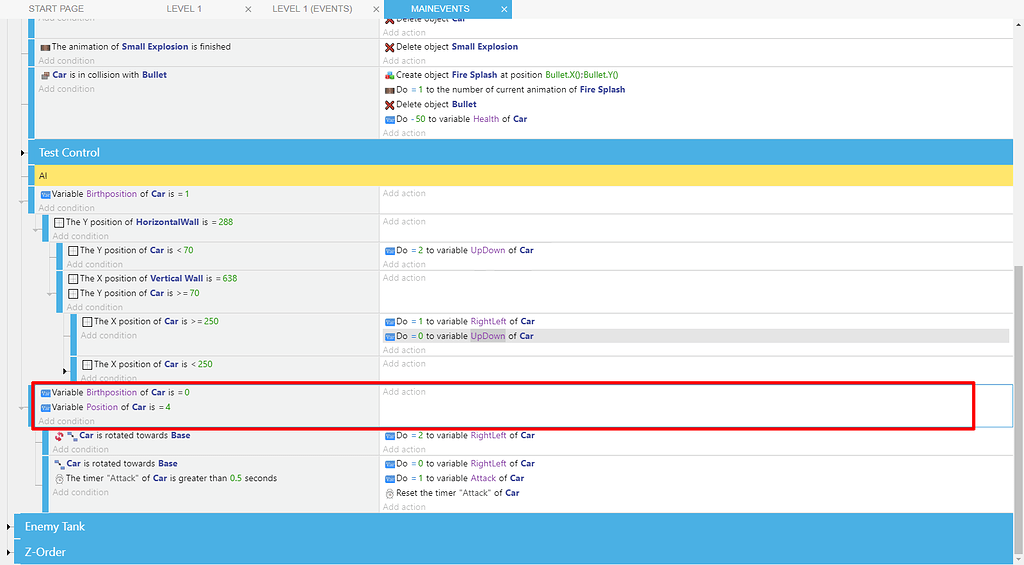Click the Test Control group header title

coord(69,153)
